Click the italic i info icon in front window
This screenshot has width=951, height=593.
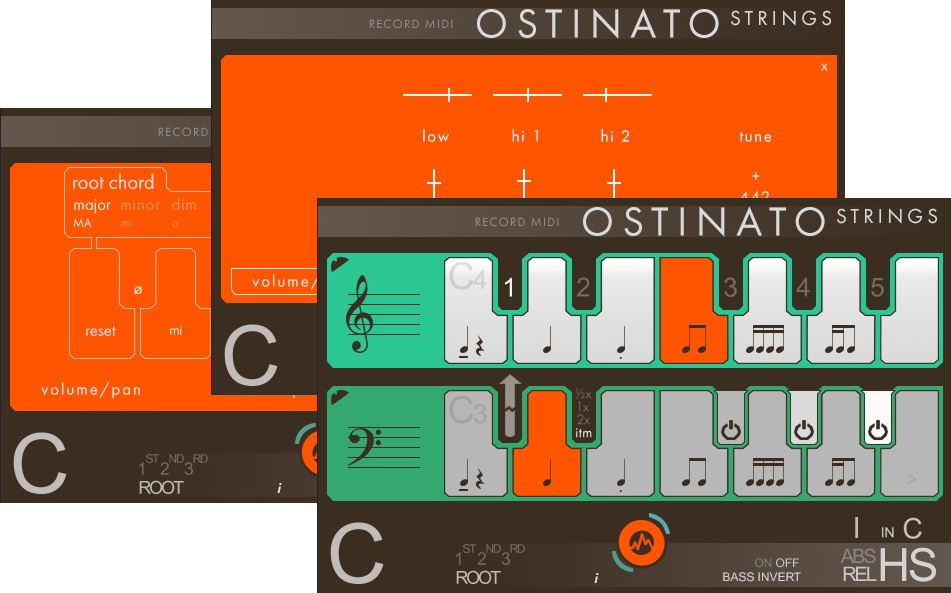coord(596,578)
